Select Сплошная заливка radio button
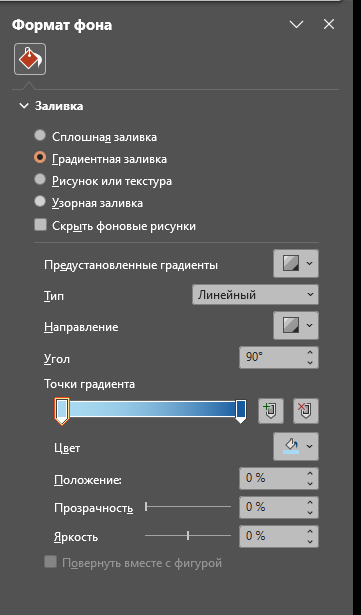Image resolution: width=361 pixels, height=615 pixels. coord(40,136)
